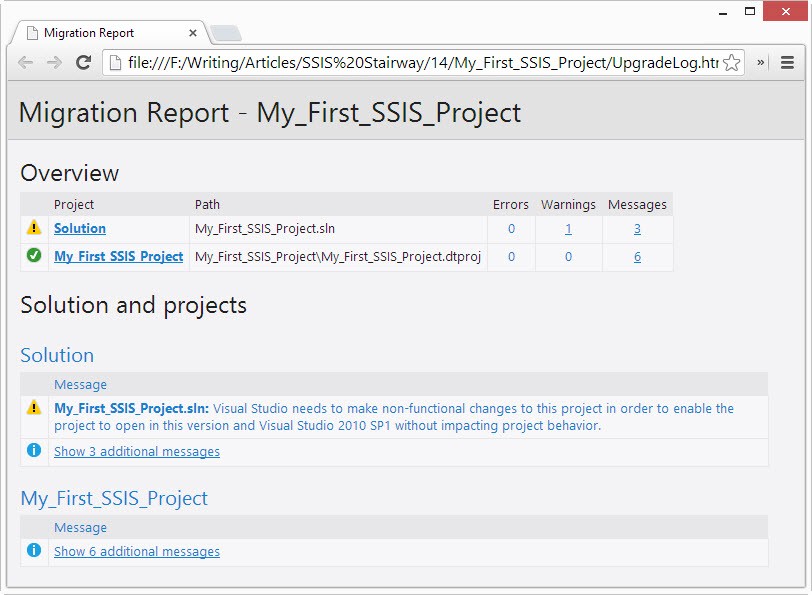The image size is (812, 595).
Task: Click the Solution warnings count link
Action: [568, 229]
